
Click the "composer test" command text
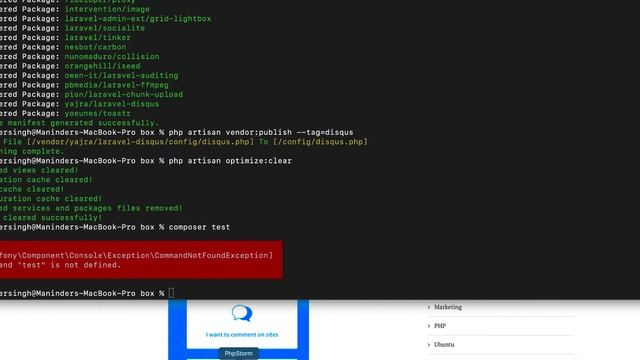199,227
